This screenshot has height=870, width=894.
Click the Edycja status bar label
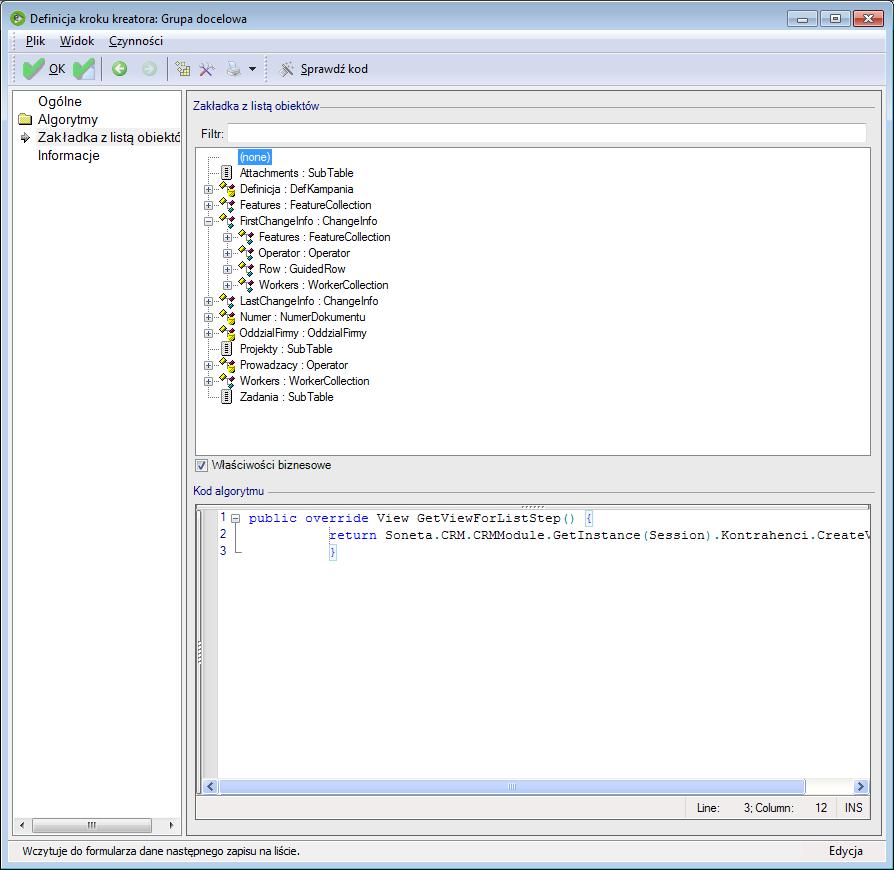[846, 851]
